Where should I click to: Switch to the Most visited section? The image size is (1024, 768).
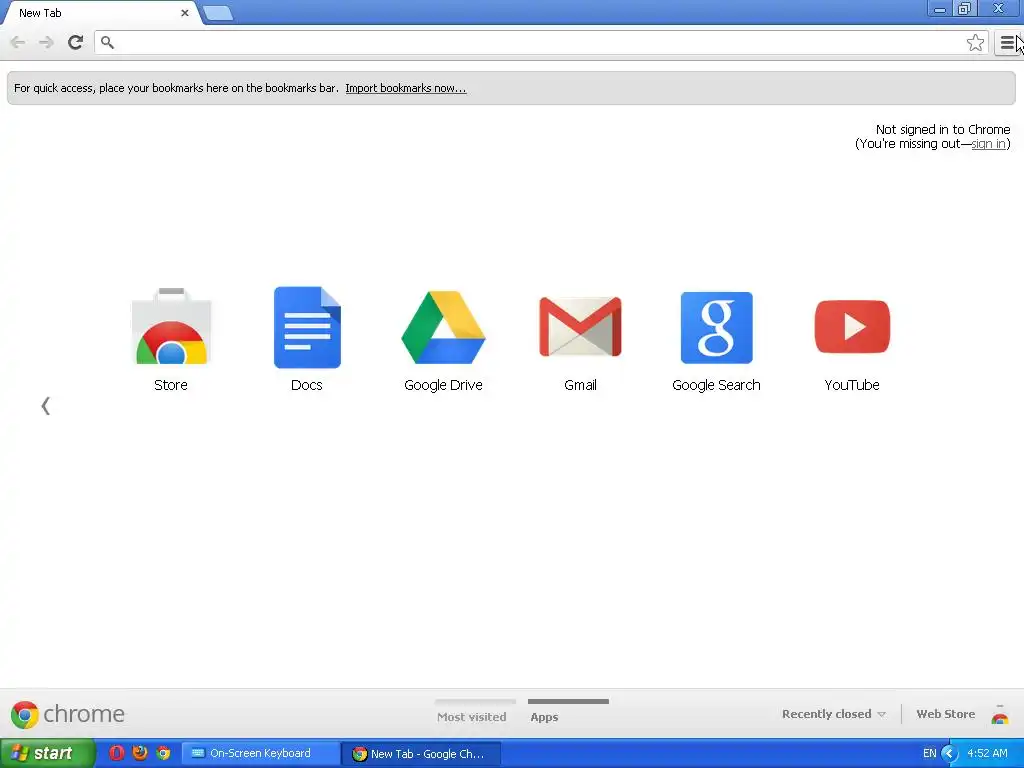point(472,716)
